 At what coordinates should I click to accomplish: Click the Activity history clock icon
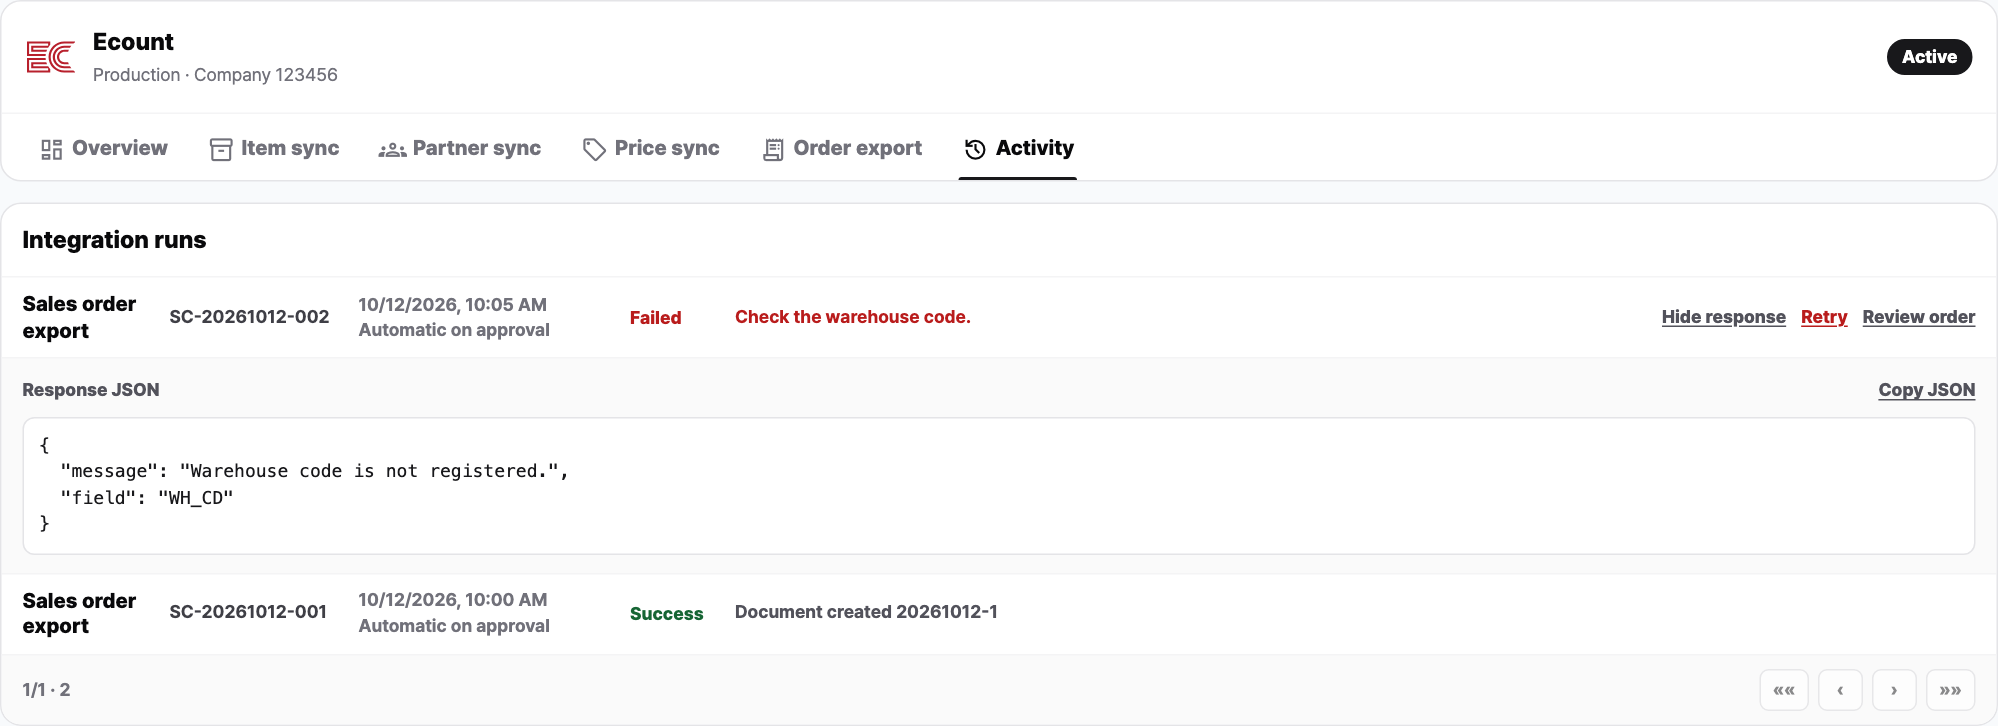(975, 150)
